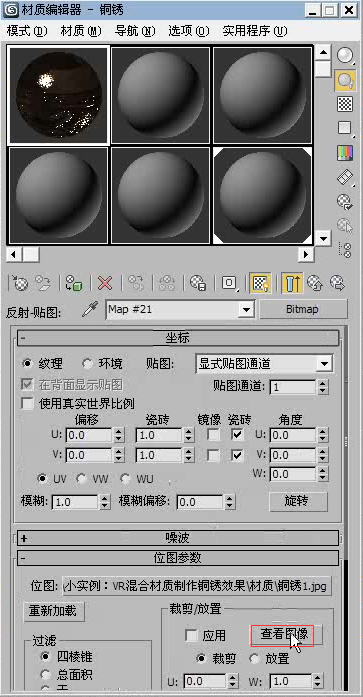
Task: Click Put Material to Scene icon
Action: [44, 283]
